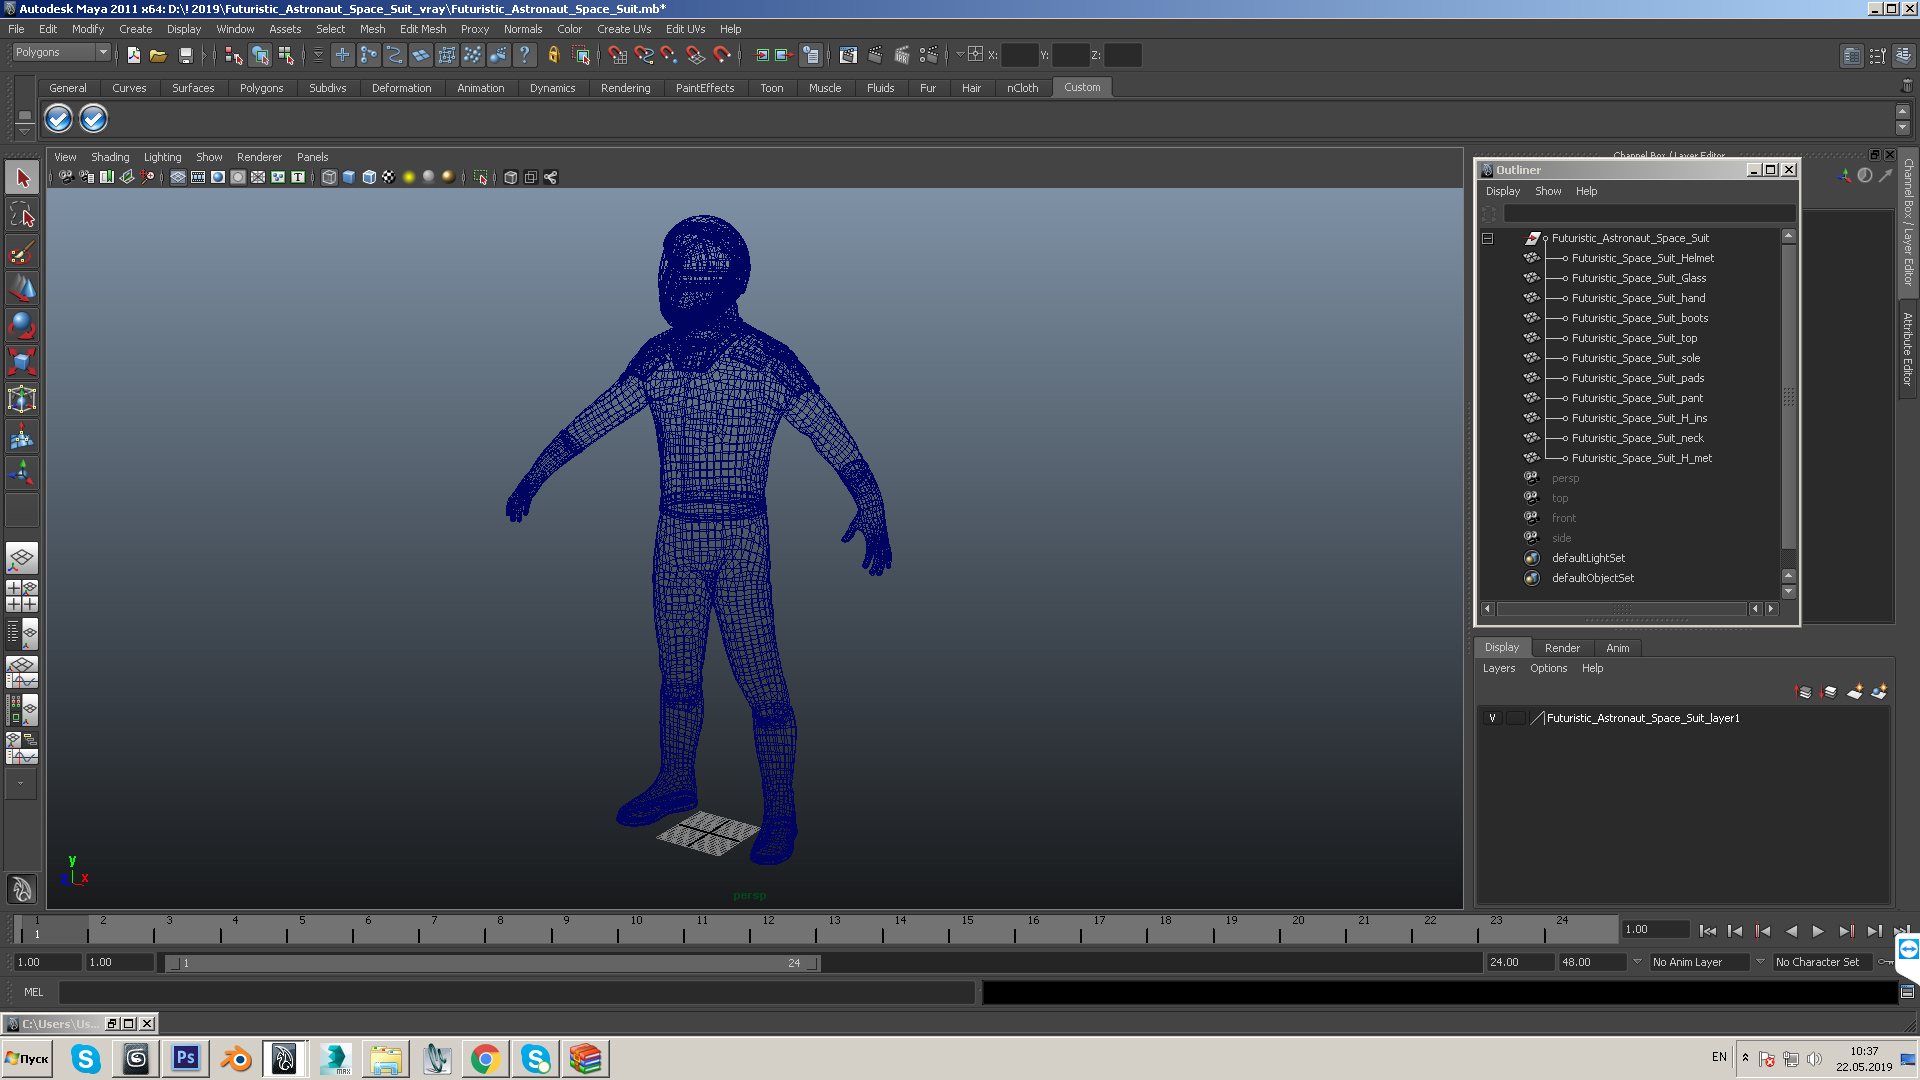Open the Animation menu item
The height and width of the screenshot is (1080, 1920).
point(480,87)
